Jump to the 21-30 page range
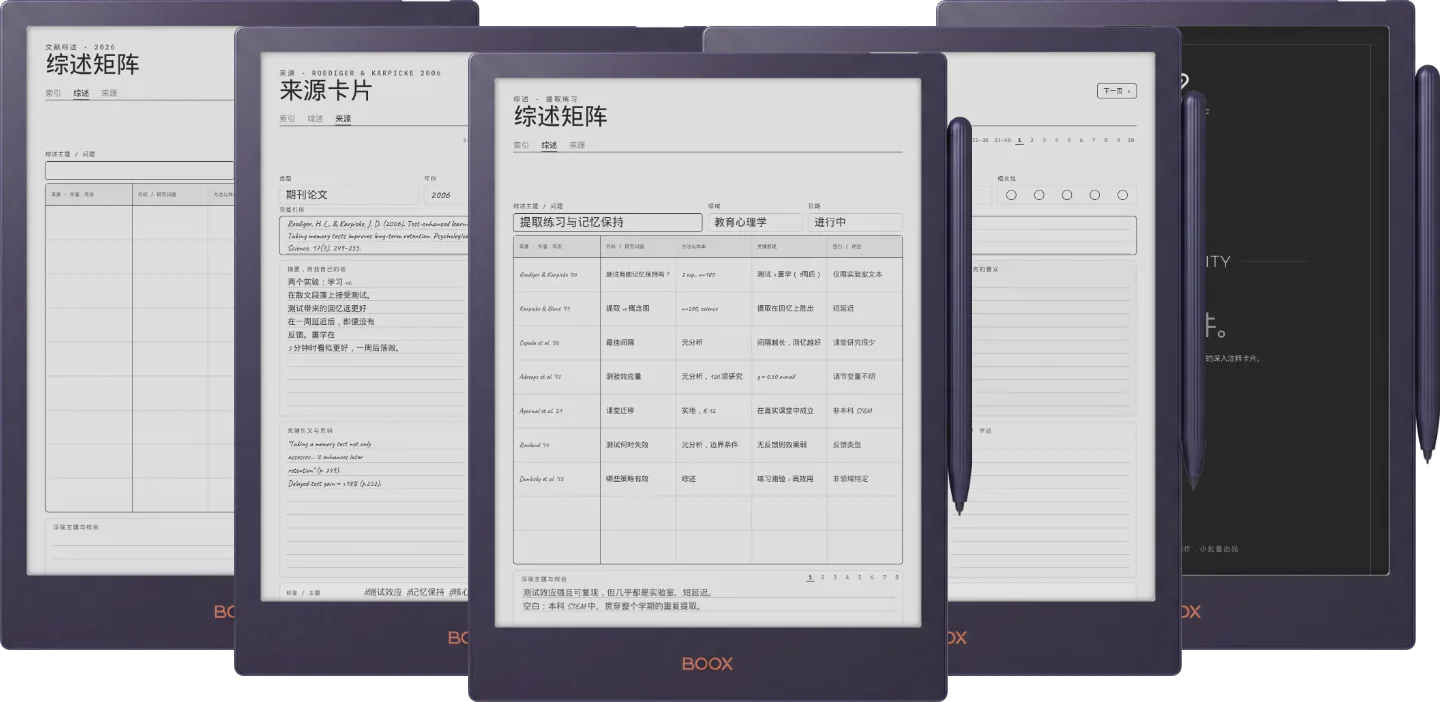The width and height of the screenshot is (1440, 702). point(978,140)
